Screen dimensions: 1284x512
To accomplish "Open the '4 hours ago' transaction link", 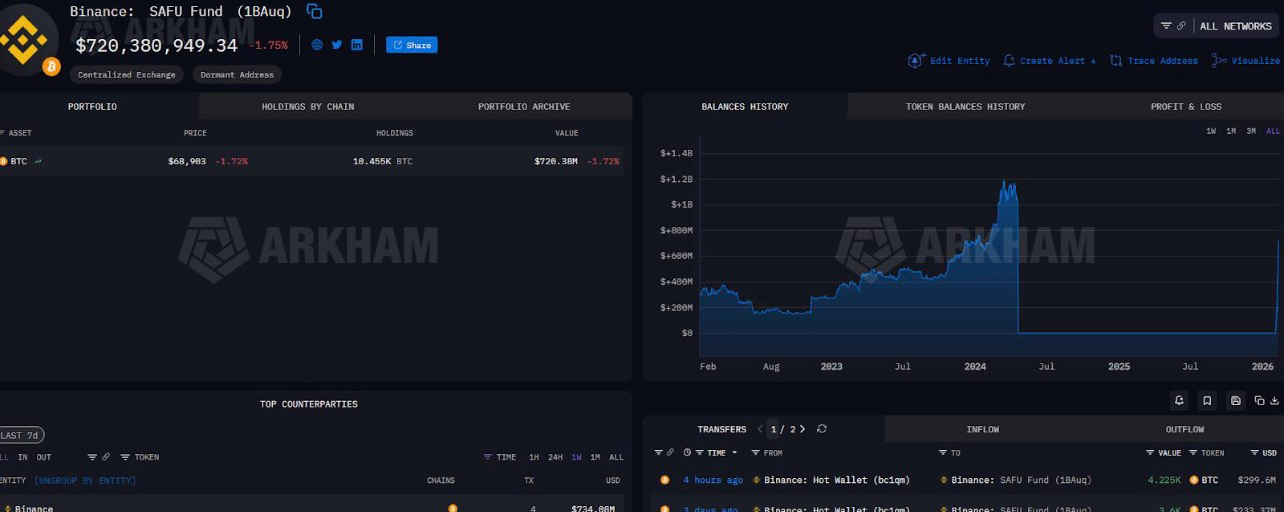I will 713,480.
